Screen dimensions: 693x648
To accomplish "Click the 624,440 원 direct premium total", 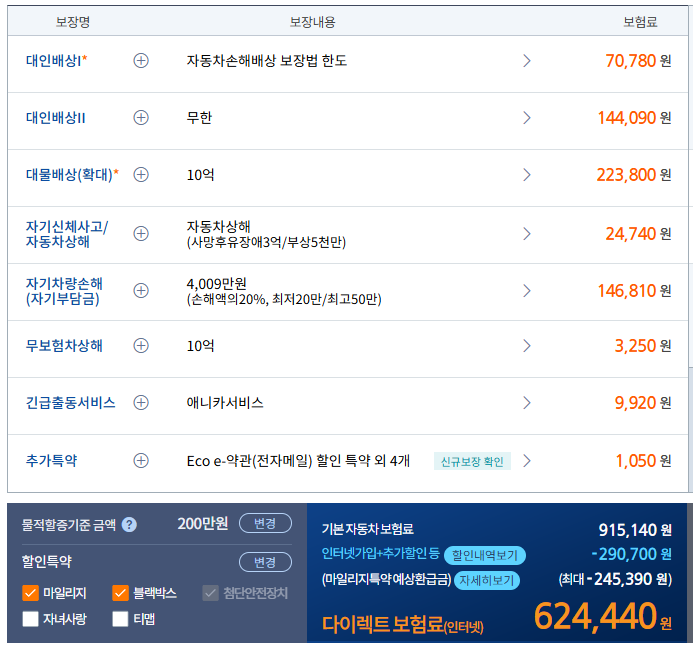I will pos(603,616).
